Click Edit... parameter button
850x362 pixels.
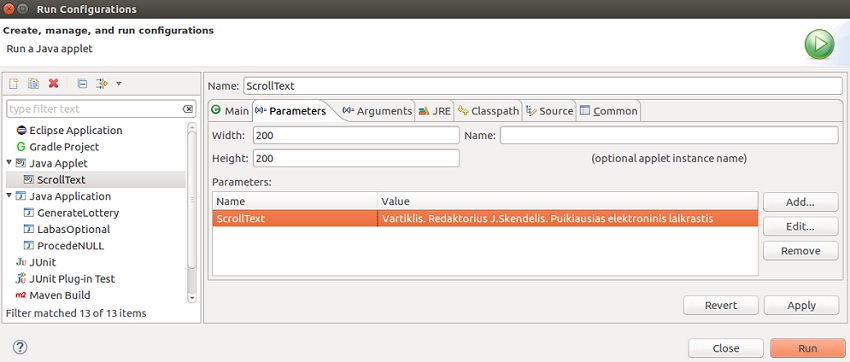pyautogui.click(x=801, y=227)
